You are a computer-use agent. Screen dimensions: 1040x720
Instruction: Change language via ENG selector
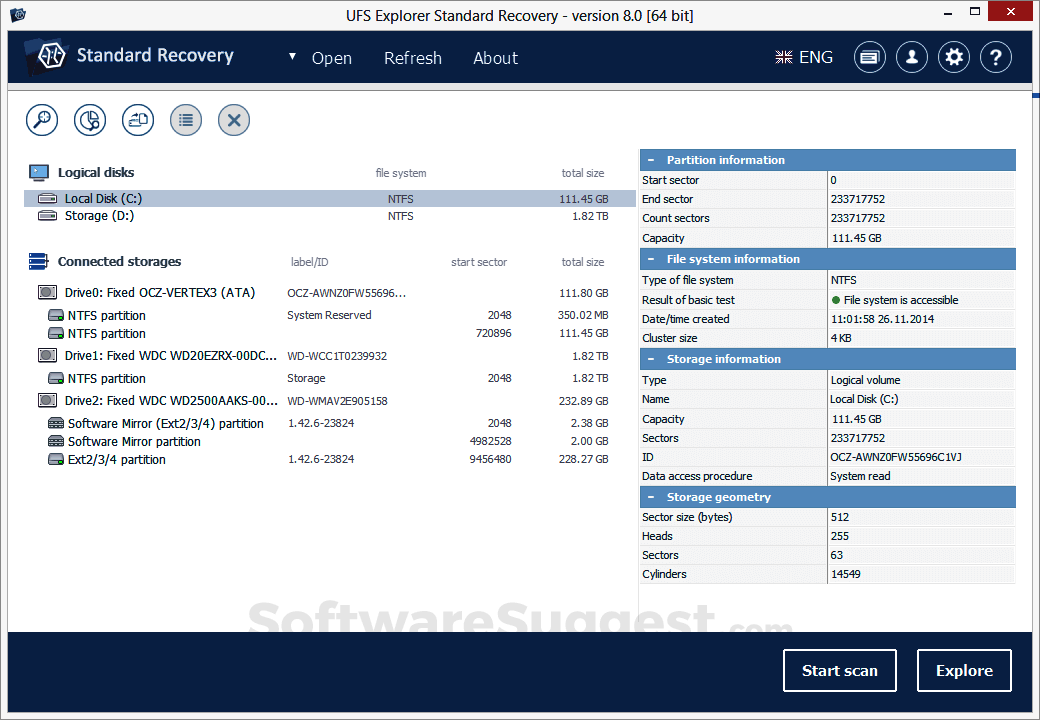pos(804,58)
